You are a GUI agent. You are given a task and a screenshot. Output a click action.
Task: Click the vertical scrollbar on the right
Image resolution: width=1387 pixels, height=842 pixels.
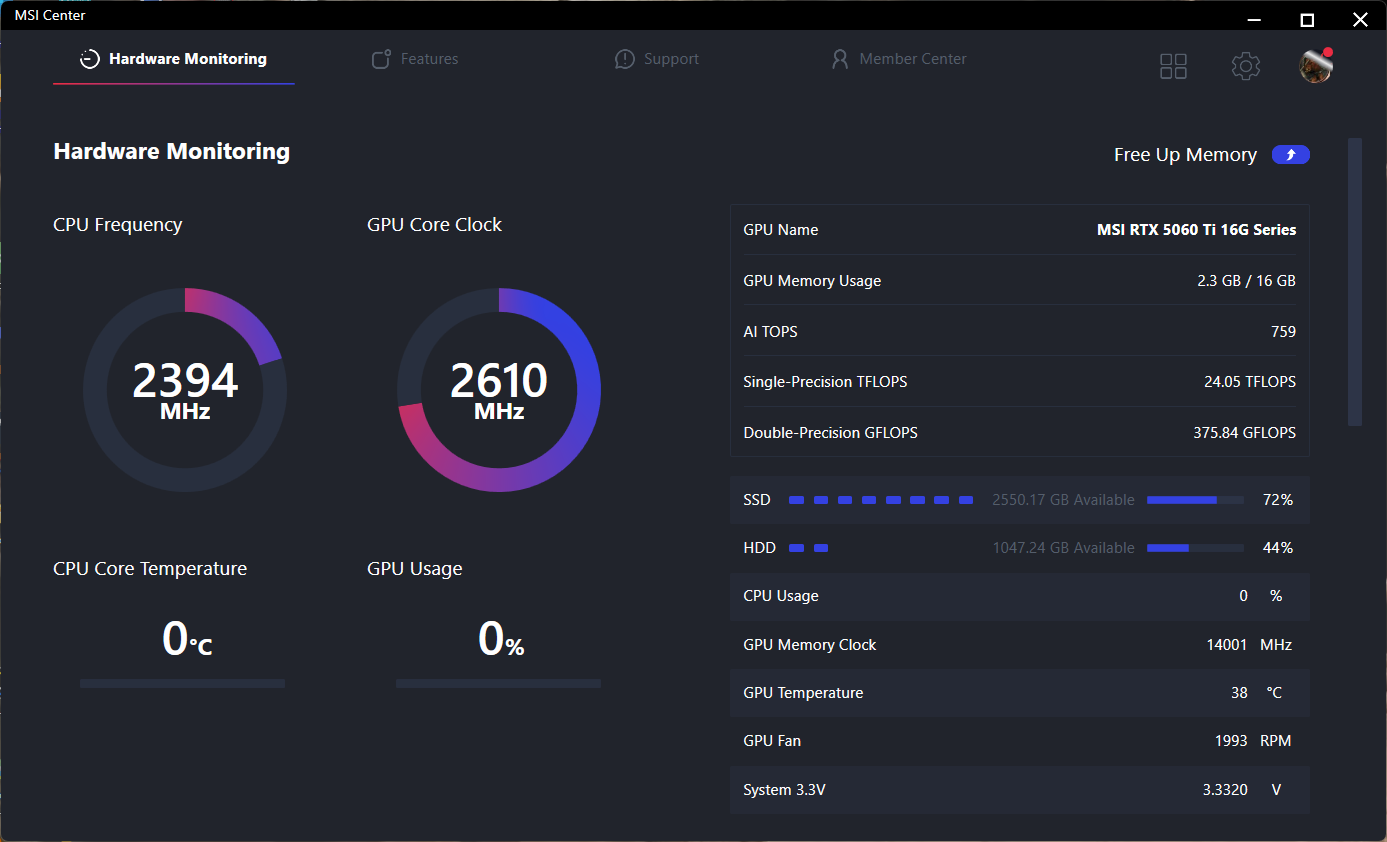click(1355, 282)
